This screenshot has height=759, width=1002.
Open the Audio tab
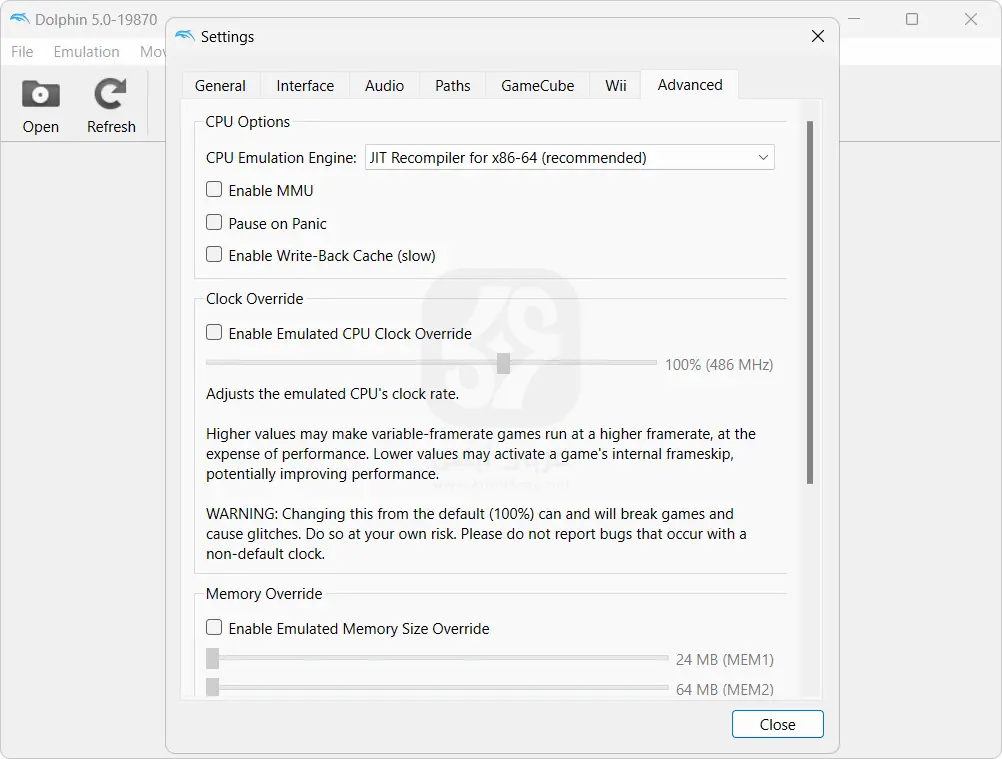click(384, 86)
